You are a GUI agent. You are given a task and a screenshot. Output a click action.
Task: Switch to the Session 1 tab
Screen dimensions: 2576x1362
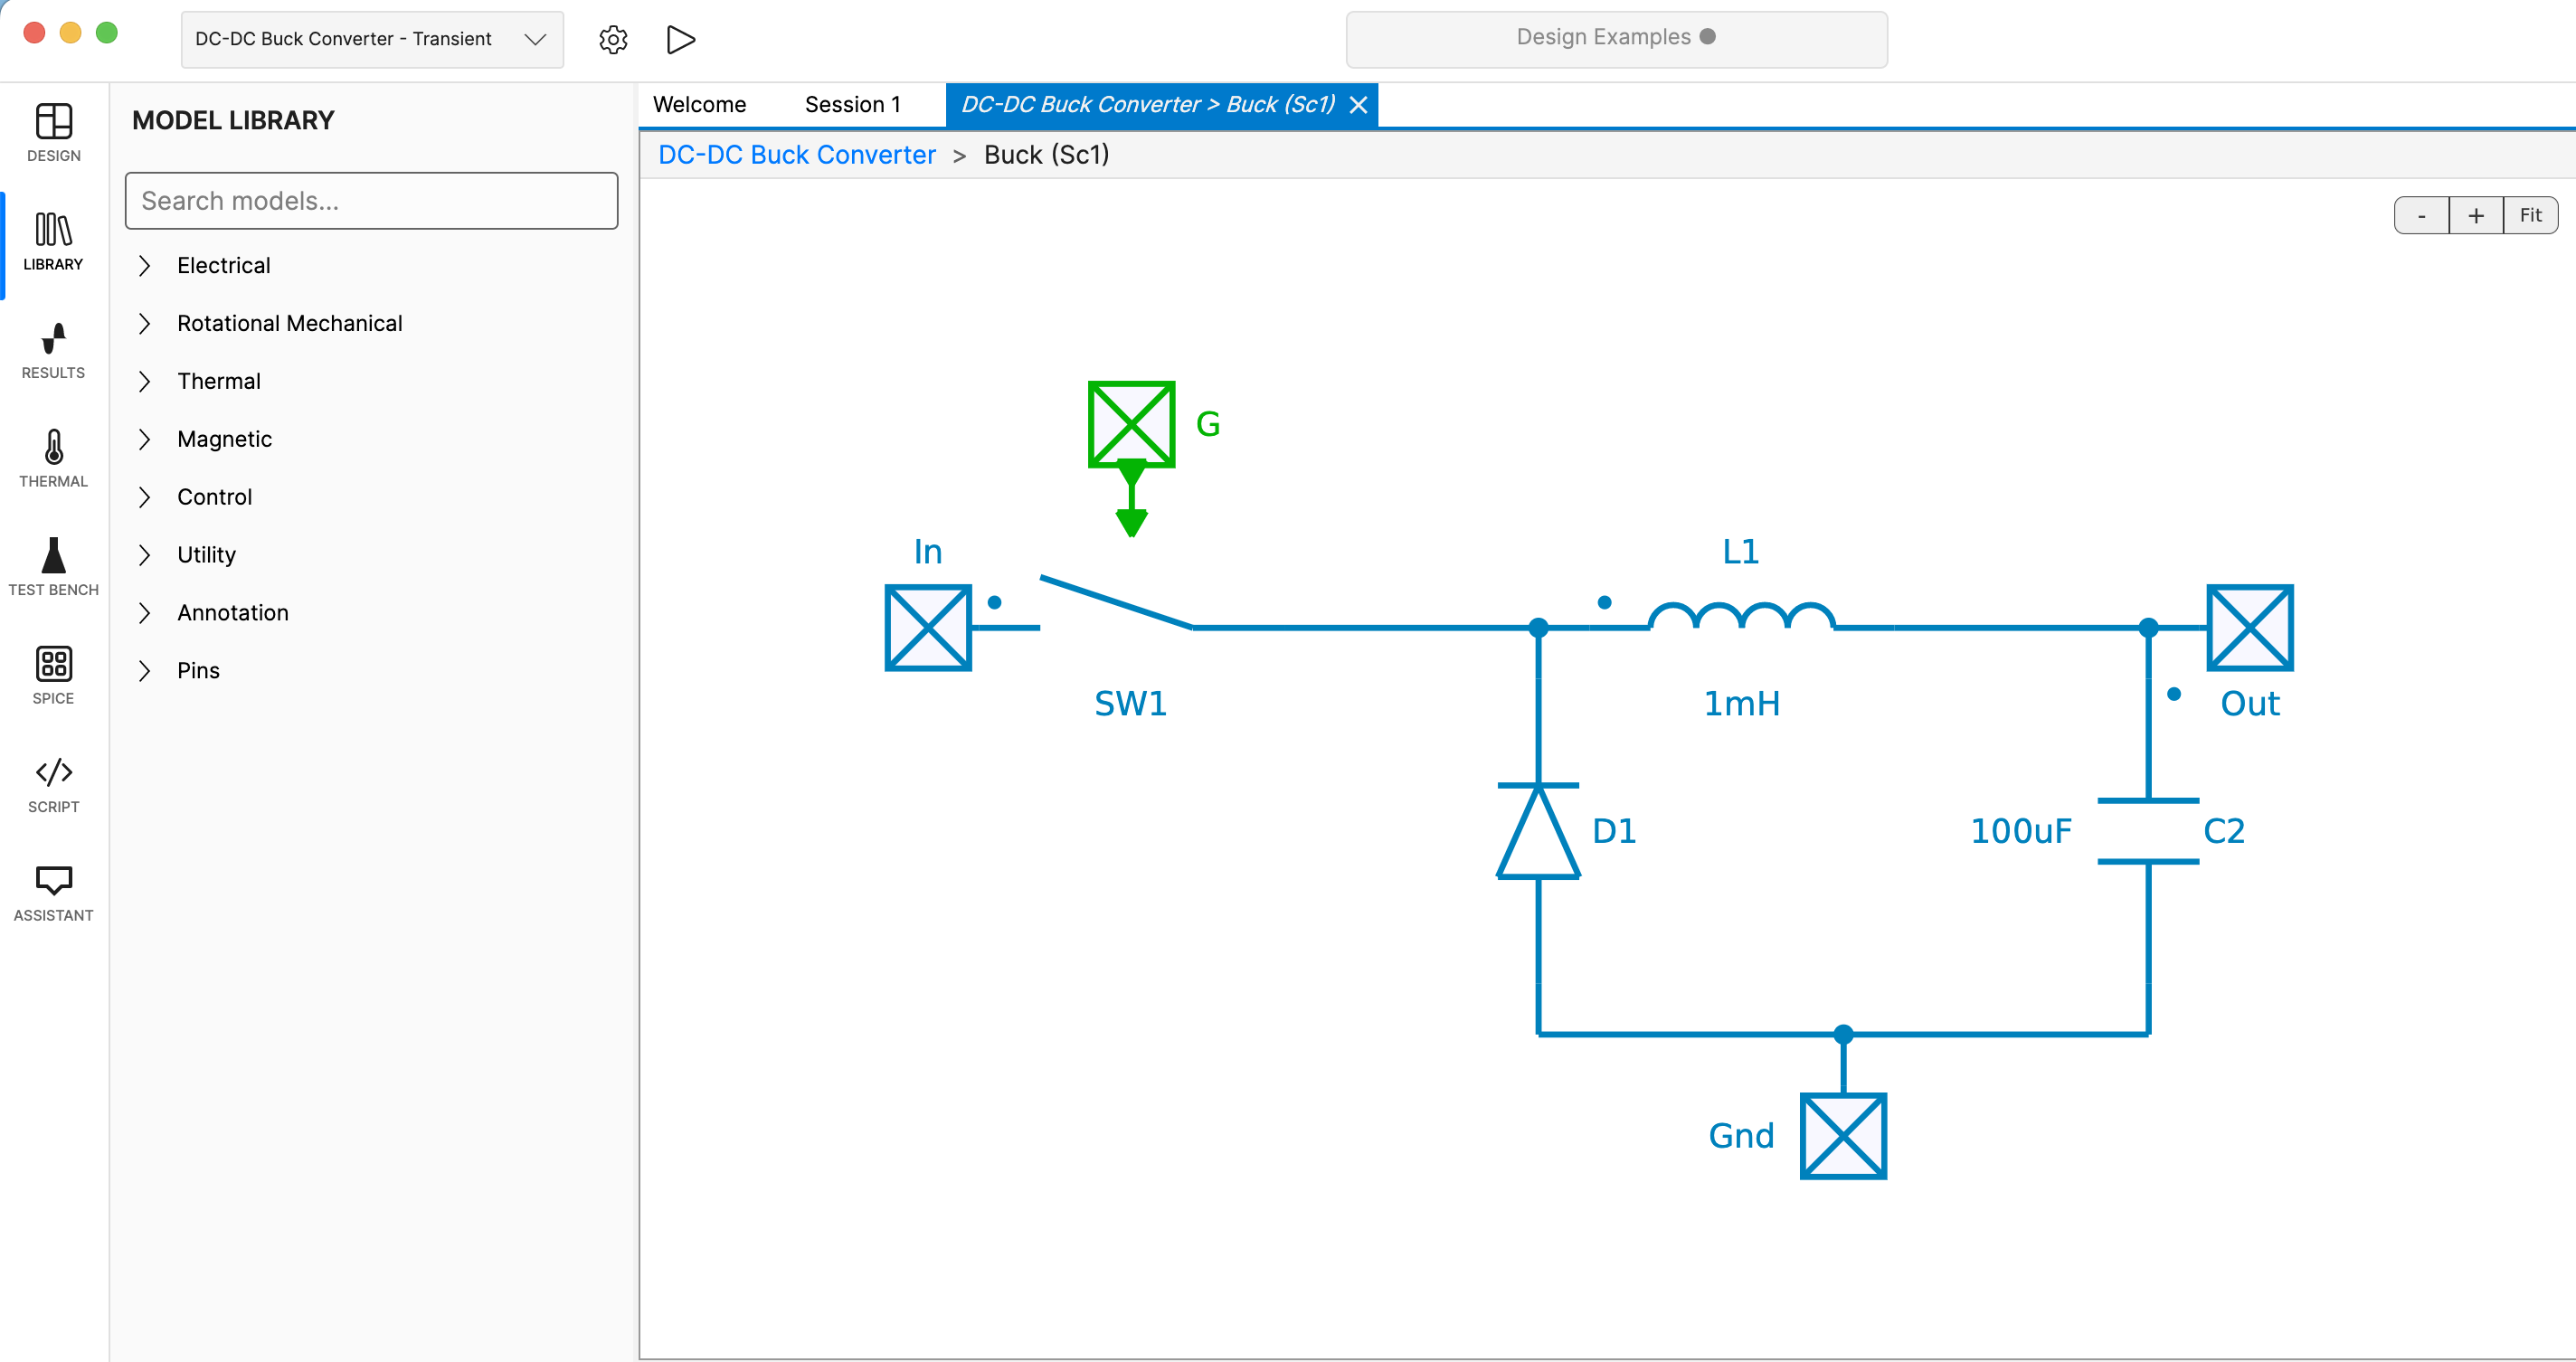pyautogui.click(x=853, y=104)
